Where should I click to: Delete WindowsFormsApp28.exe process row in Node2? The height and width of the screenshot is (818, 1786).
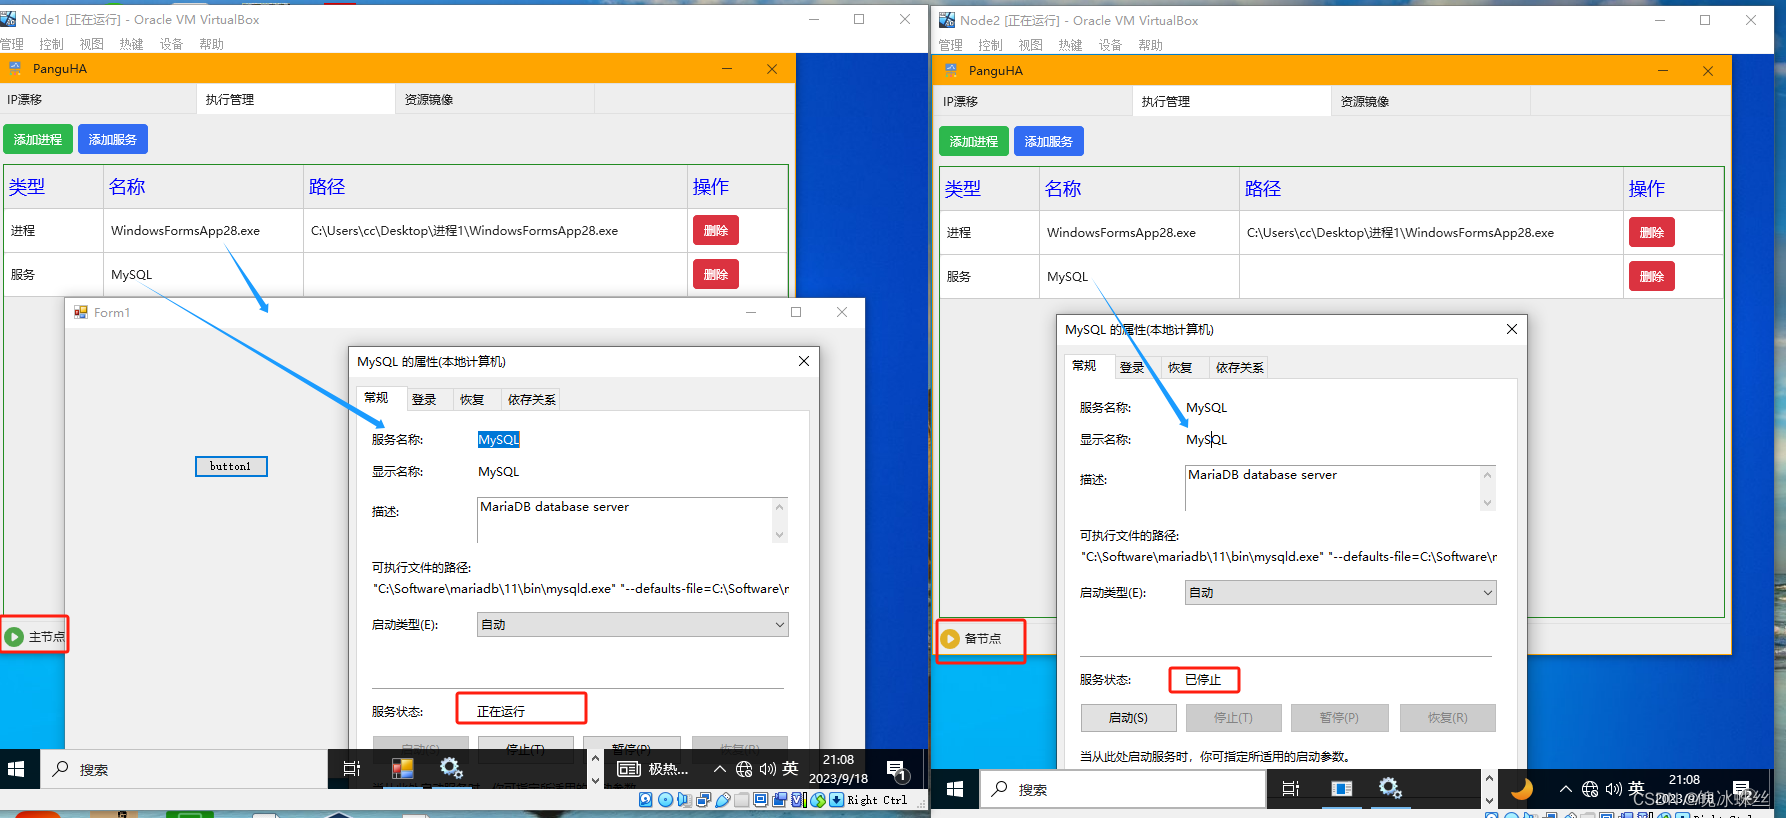pyautogui.click(x=1652, y=232)
